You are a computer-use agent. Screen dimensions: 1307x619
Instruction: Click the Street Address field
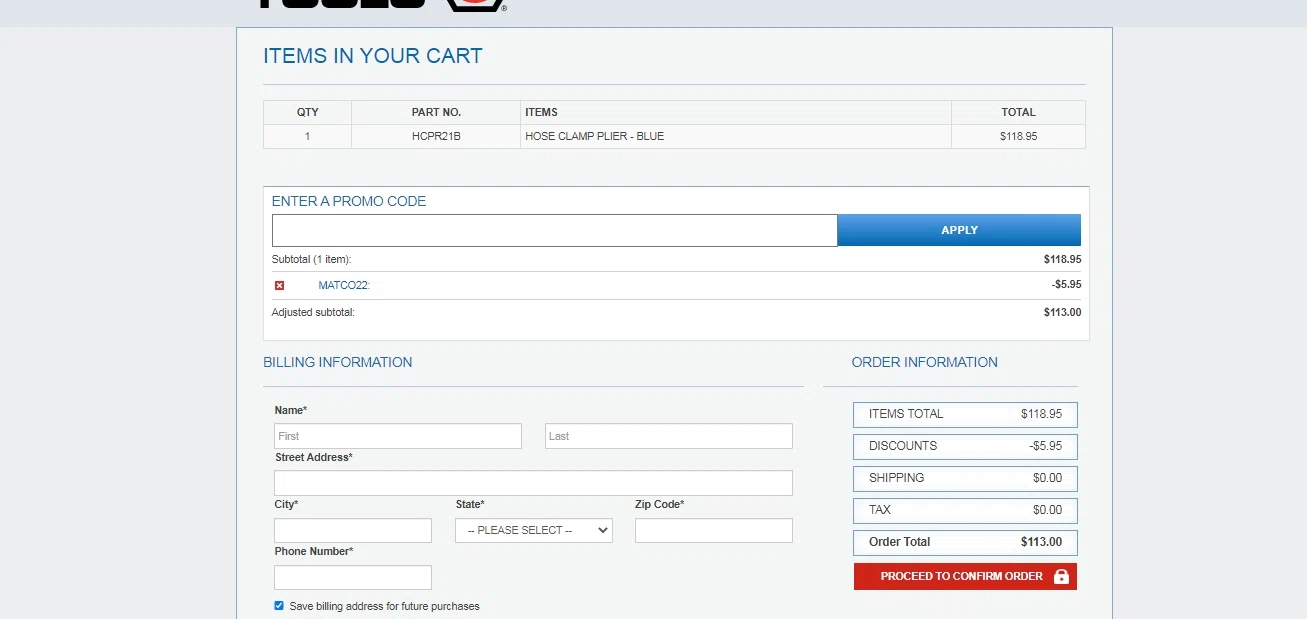533,483
